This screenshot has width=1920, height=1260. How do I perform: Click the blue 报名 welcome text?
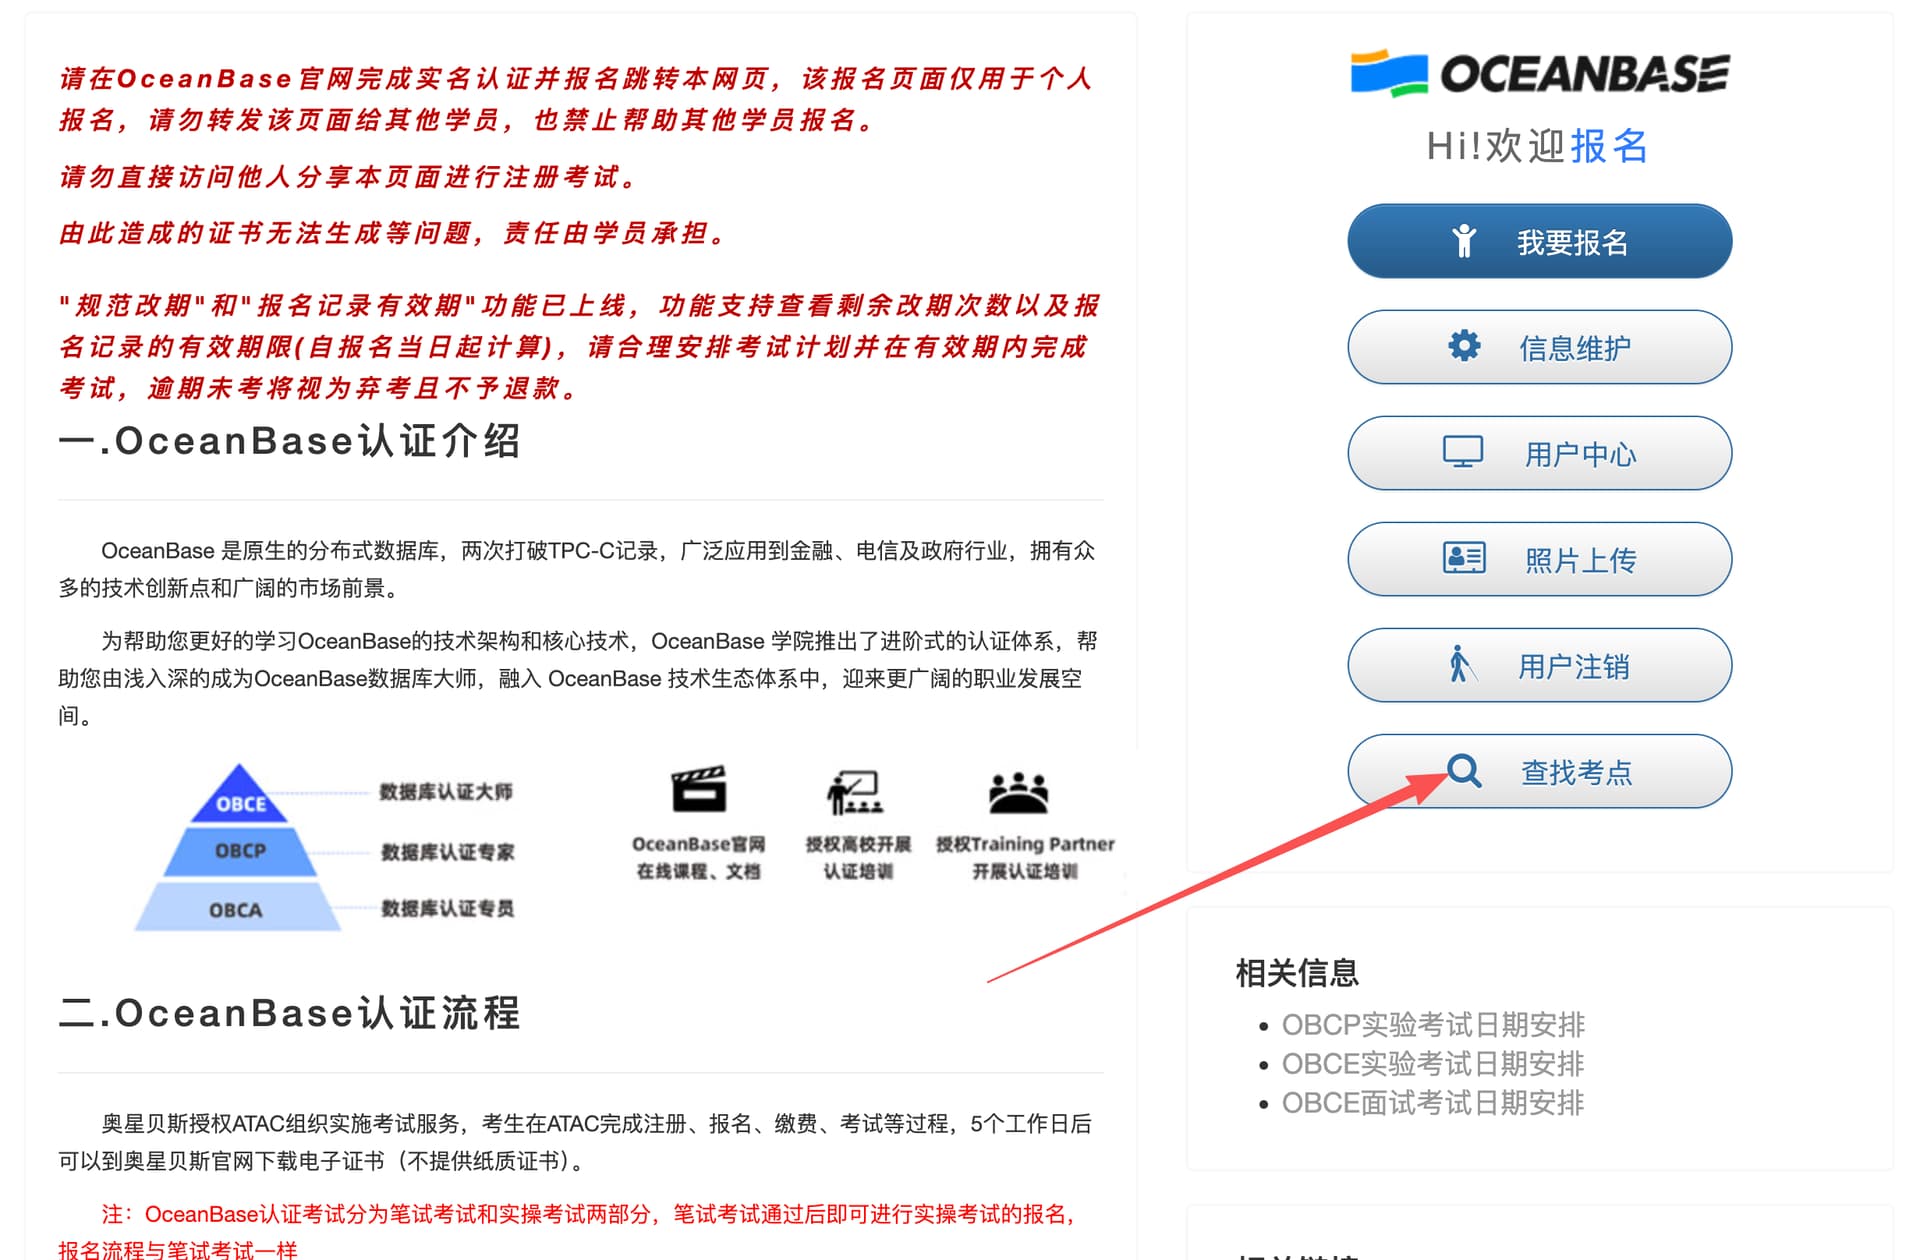coord(1609,146)
